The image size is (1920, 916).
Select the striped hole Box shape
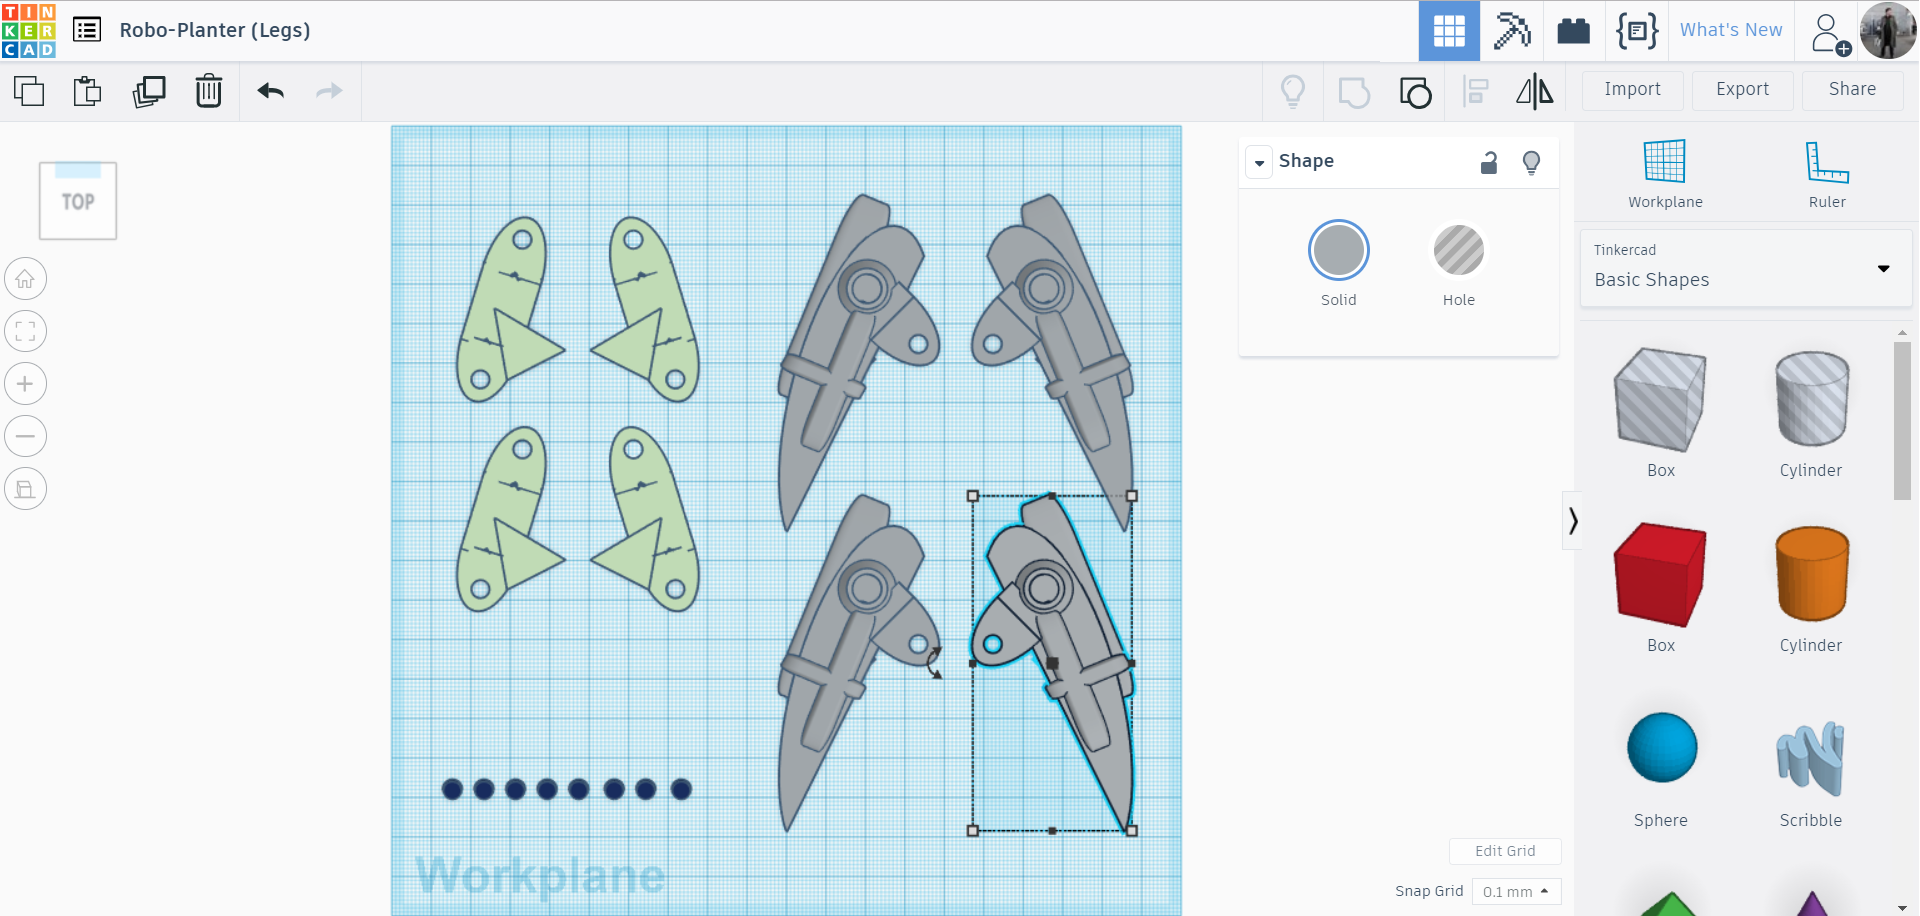1661,399
